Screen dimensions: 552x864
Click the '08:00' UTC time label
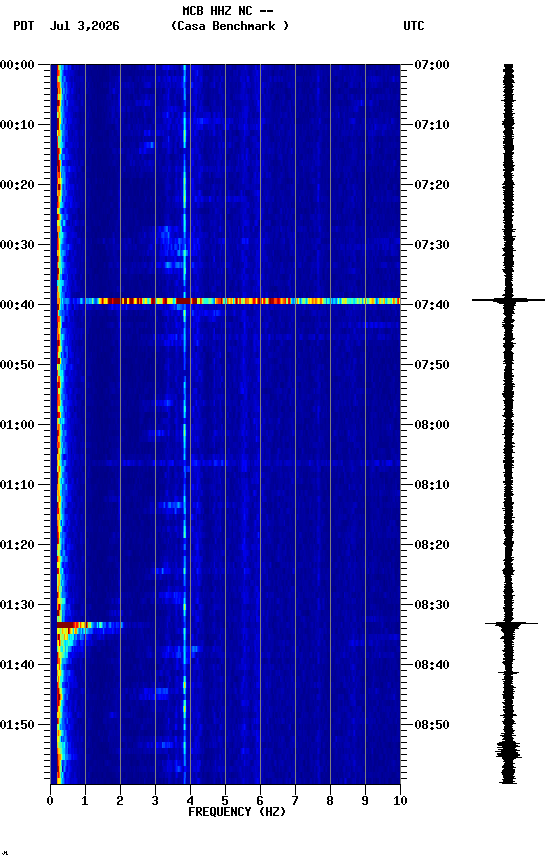pyautogui.click(x=432, y=425)
